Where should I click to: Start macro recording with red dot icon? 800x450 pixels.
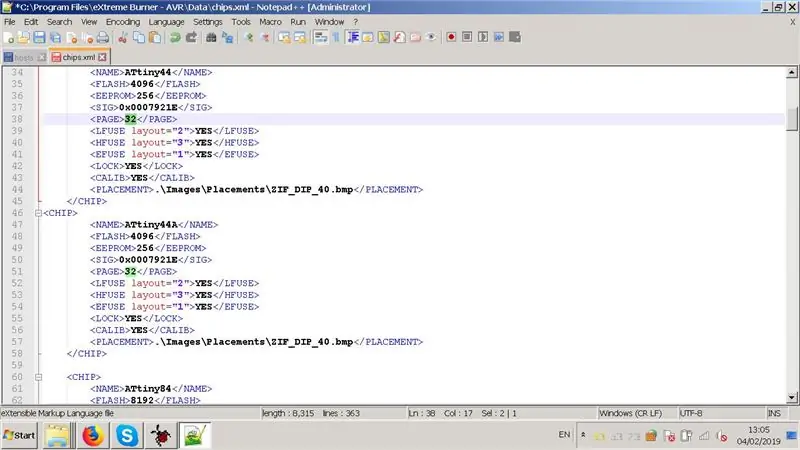coord(451,37)
